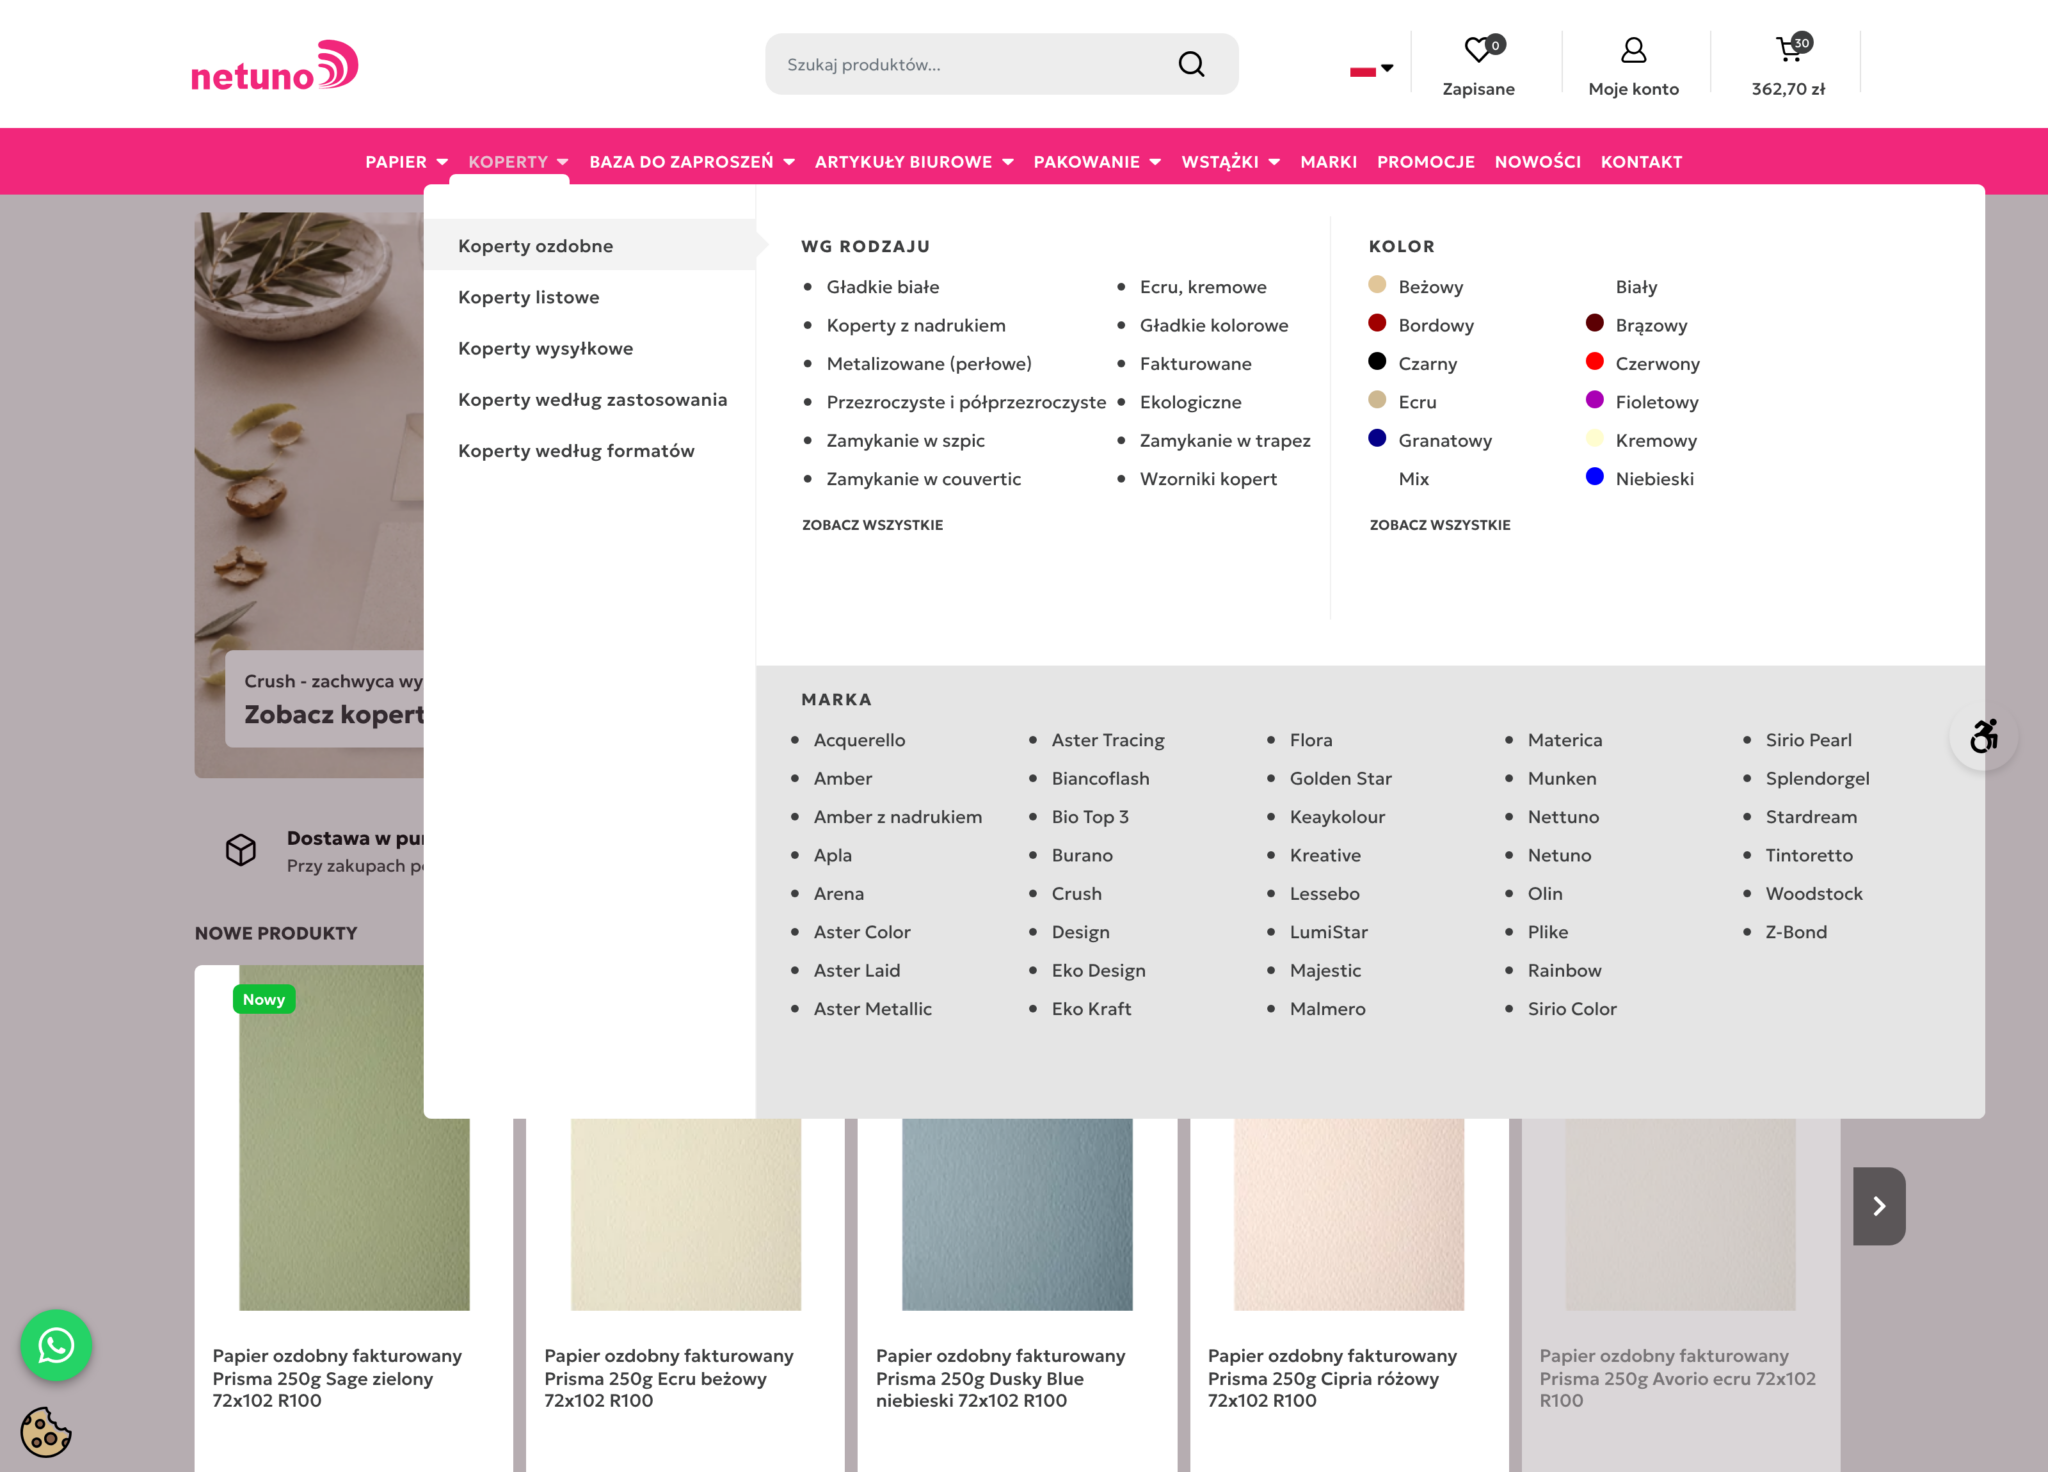Expand the PAPIER menu dropdown
This screenshot has width=2048, height=1472.
(x=406, y=162)
